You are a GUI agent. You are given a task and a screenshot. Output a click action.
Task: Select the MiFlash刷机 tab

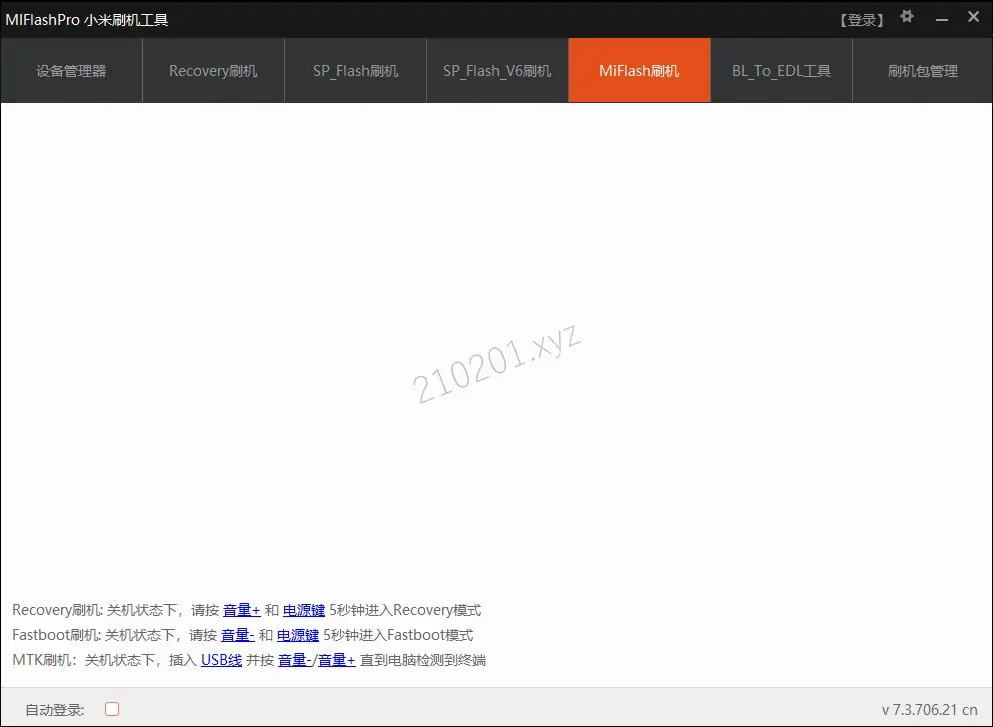(x=640, y=70)
